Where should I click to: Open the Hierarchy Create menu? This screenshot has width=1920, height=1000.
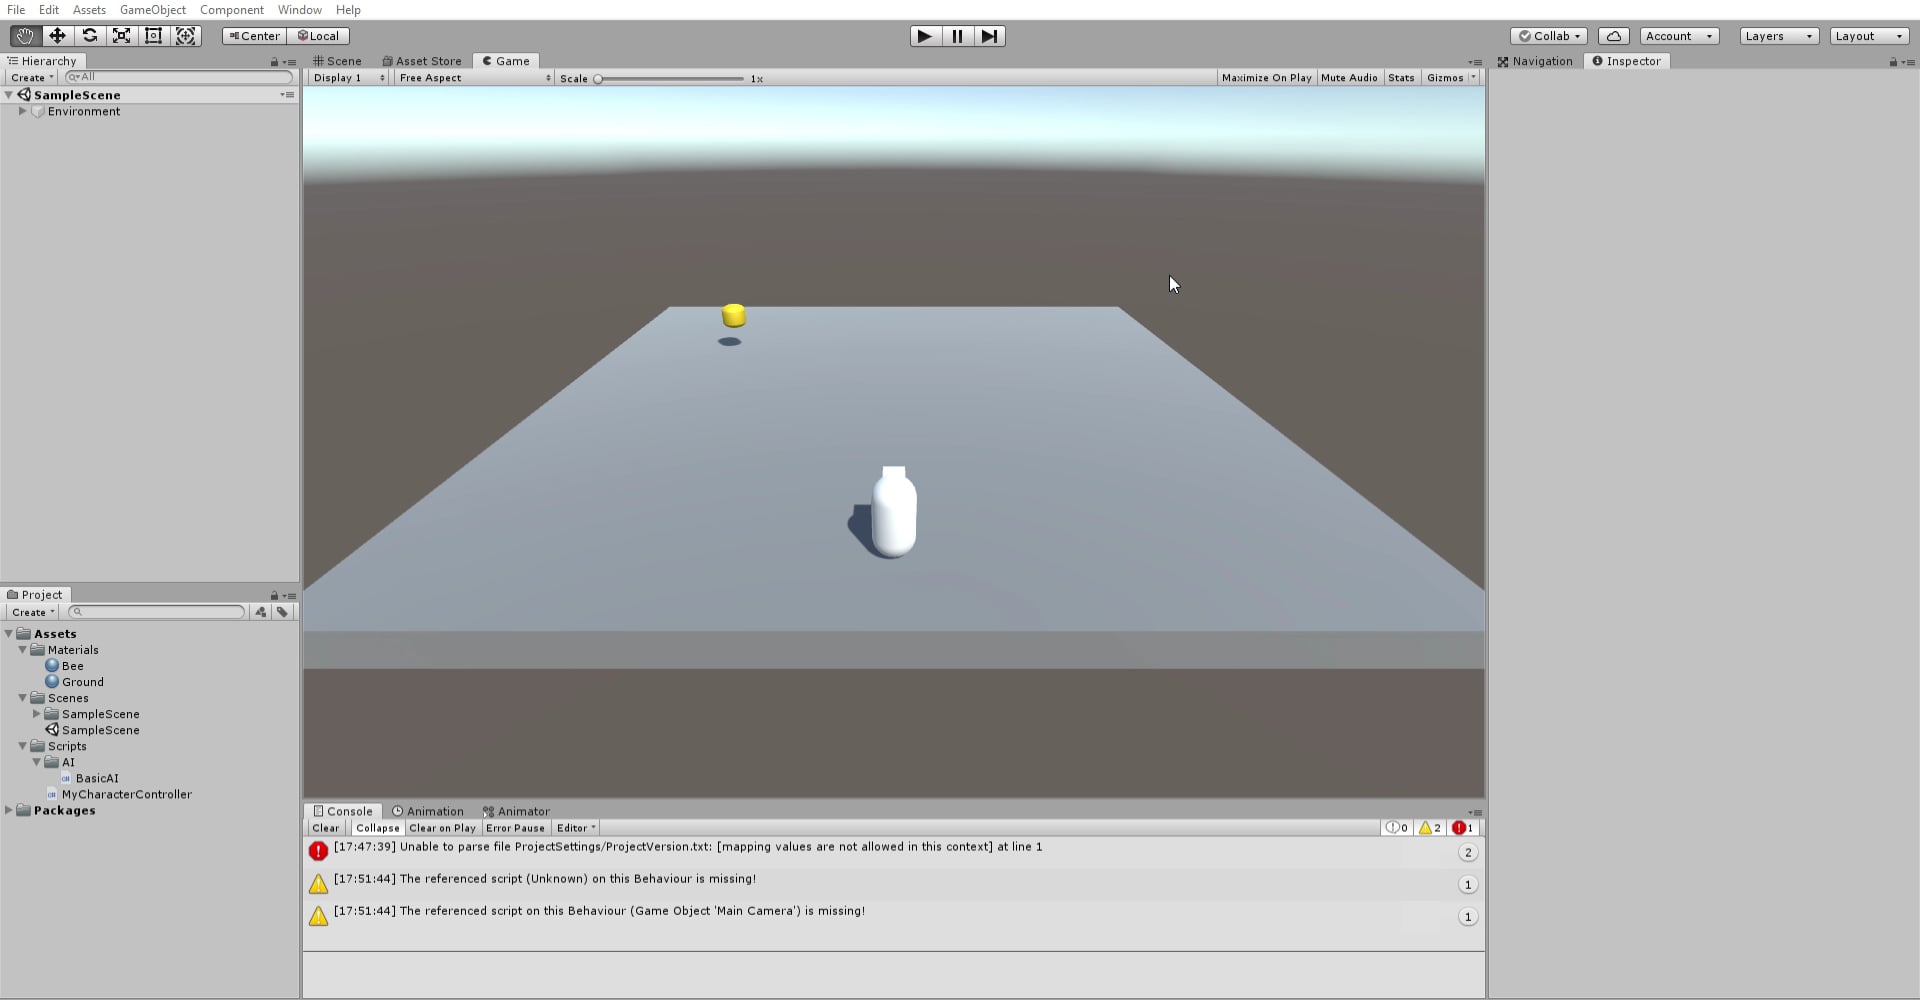coord(31,77)
